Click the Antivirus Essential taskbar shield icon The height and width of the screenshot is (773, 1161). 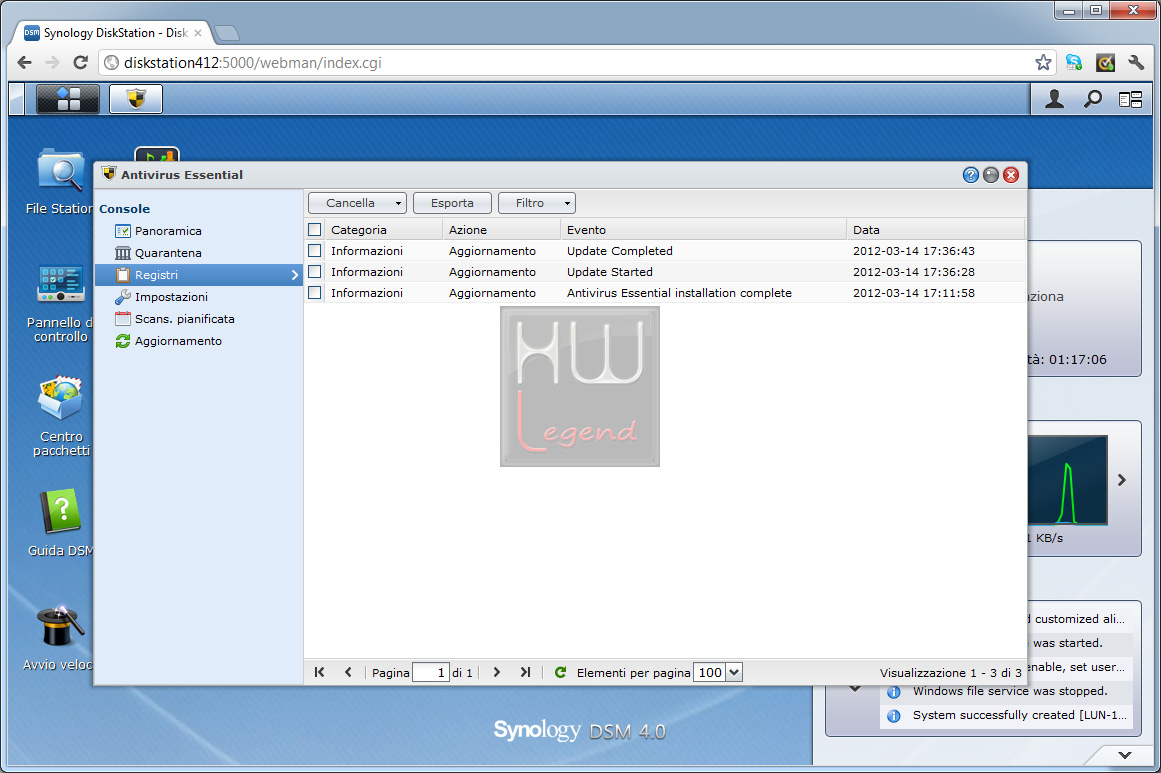[x=135, y=98]
